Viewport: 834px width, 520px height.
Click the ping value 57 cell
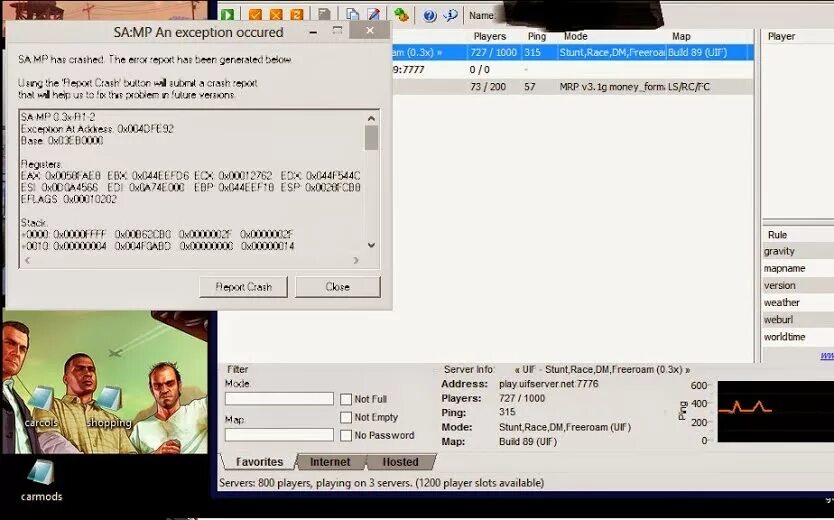pyautogui.click(x=530, y=87)
